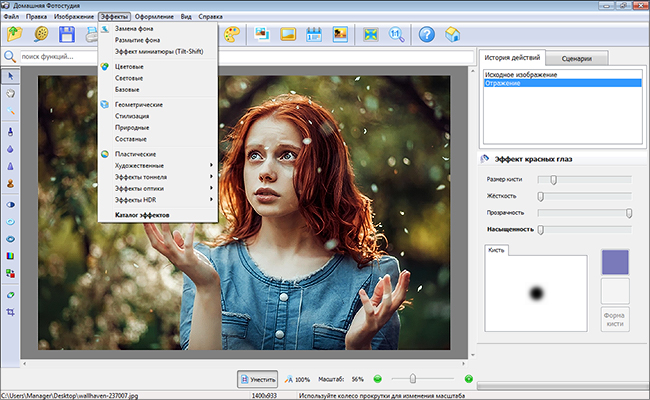650x400 pixels.
Task: Choose Замена фона from Effects menu
Action: [135, 31]
